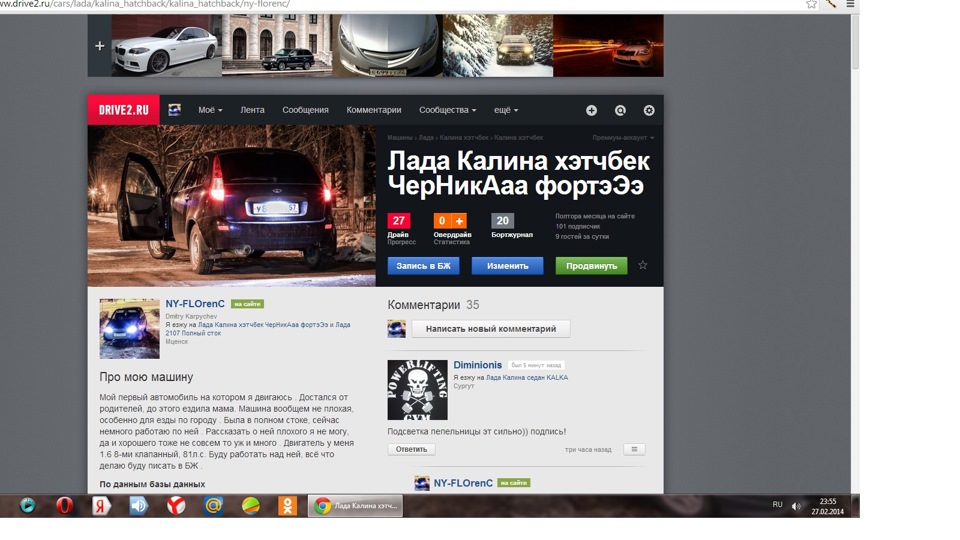Click the system tray volume icon
960x540 pixels.
pyautogui.click(x=796, y=506)
